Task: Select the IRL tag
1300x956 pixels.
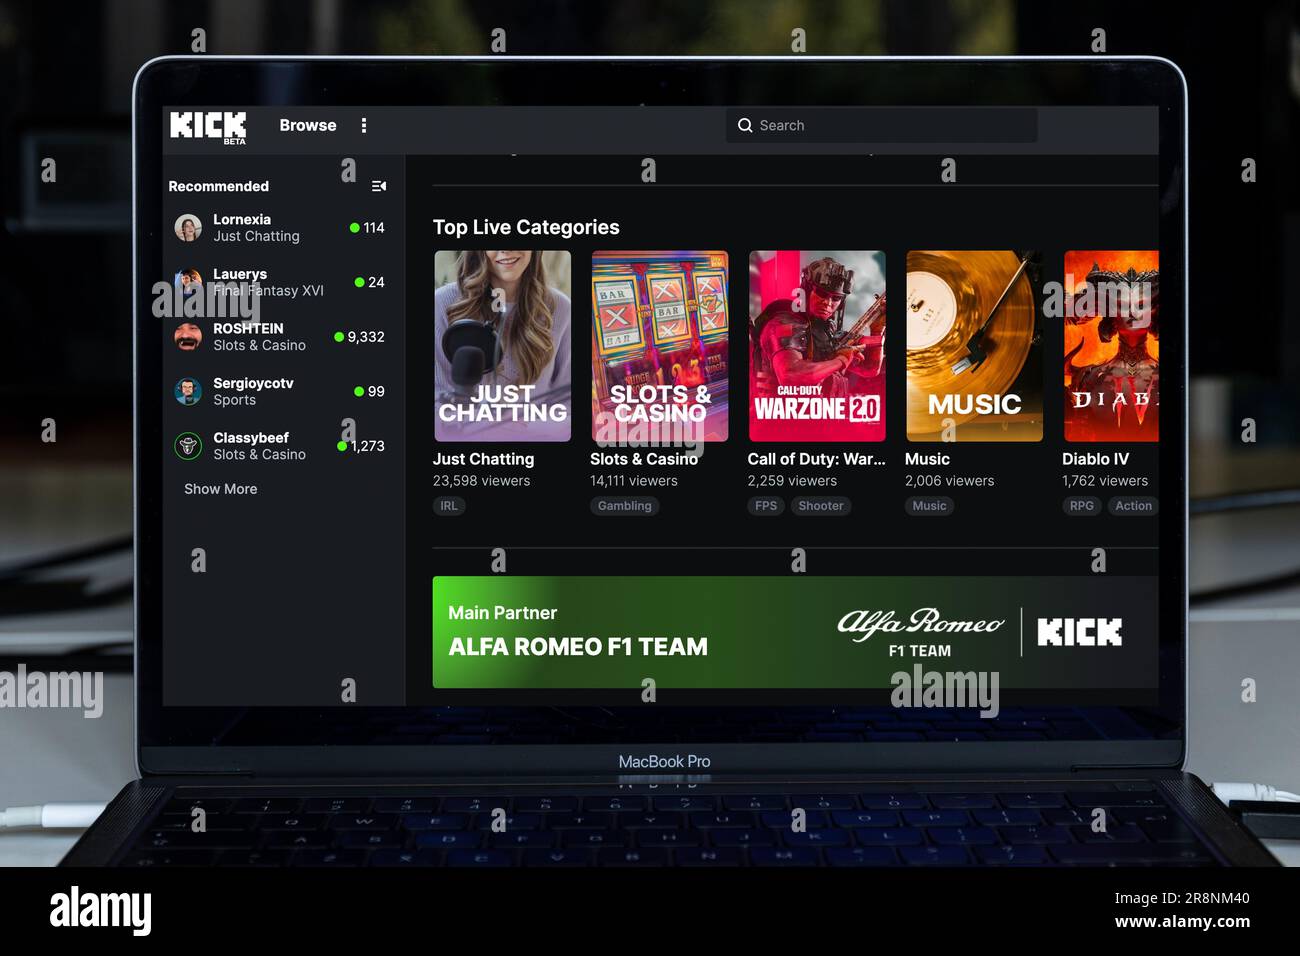Action: coord(449,506)
